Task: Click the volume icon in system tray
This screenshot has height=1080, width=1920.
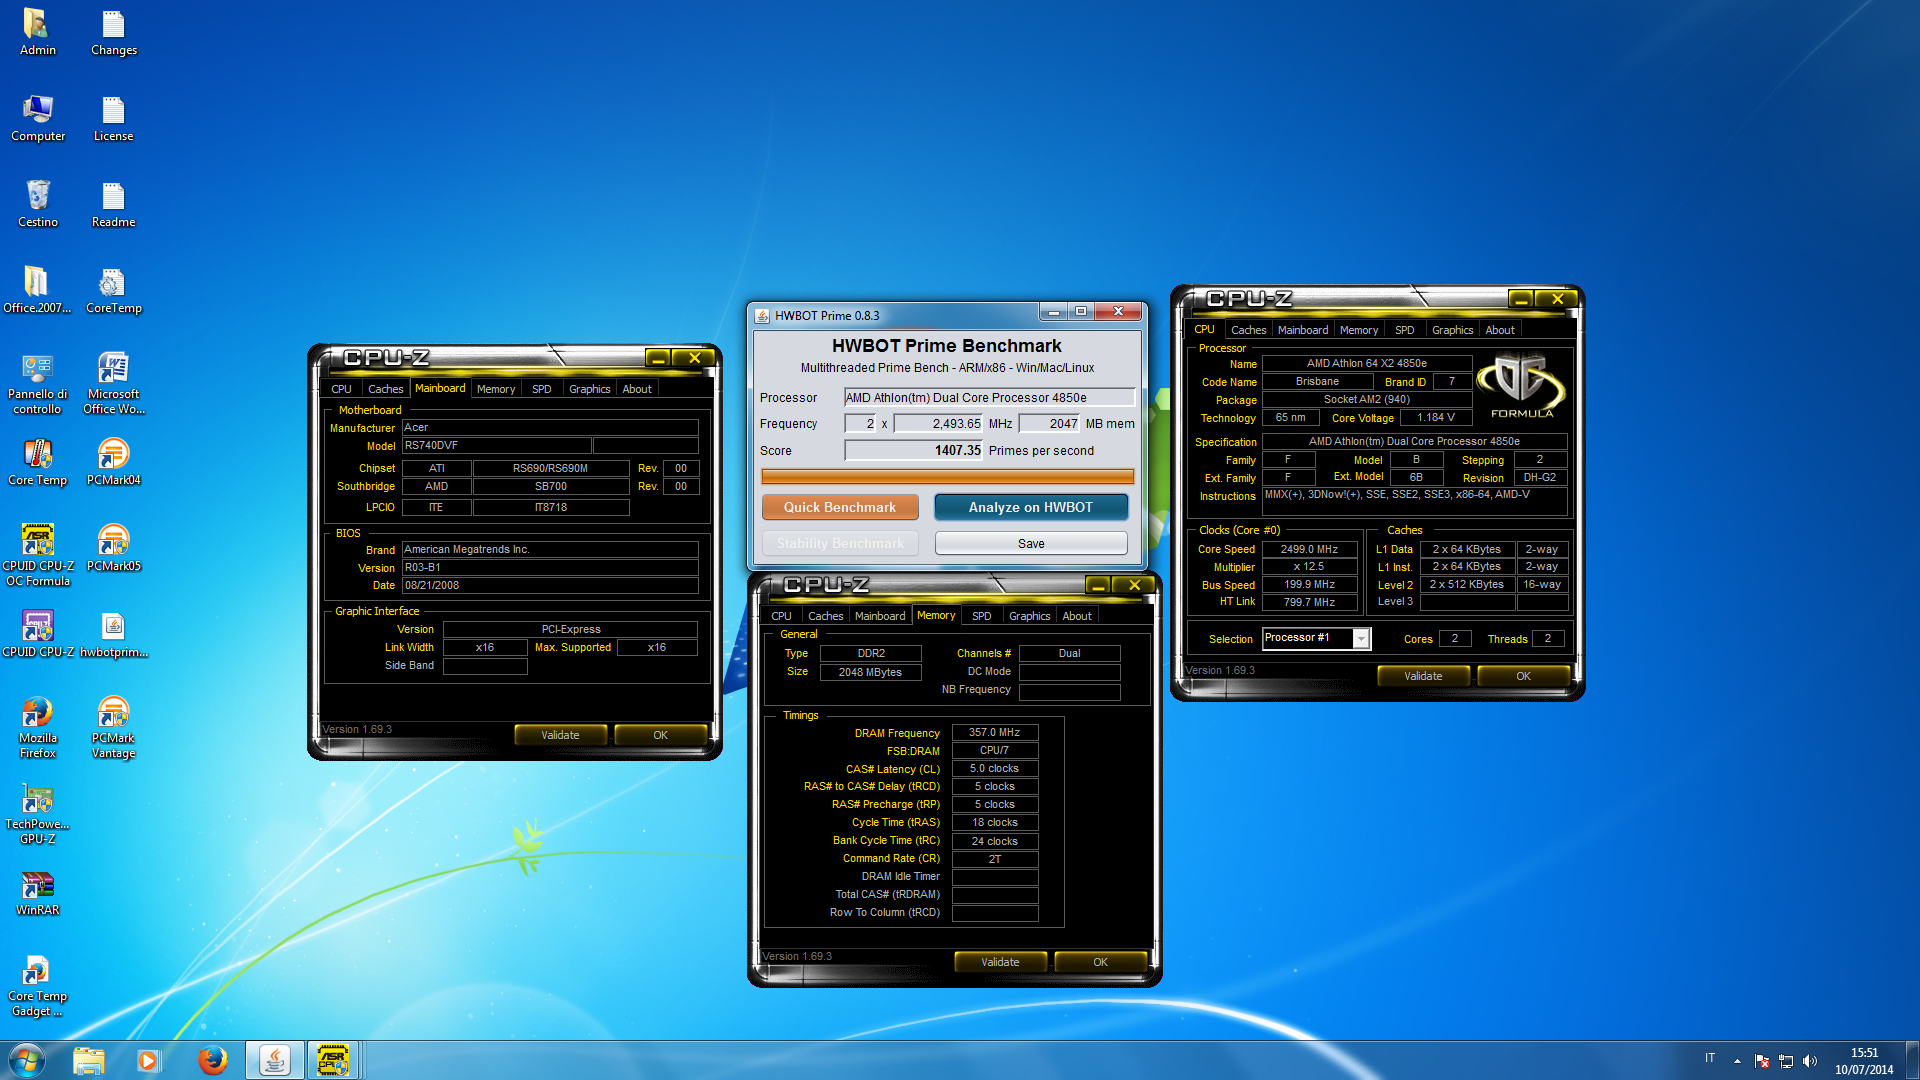Action: tap(1810, 1061)
